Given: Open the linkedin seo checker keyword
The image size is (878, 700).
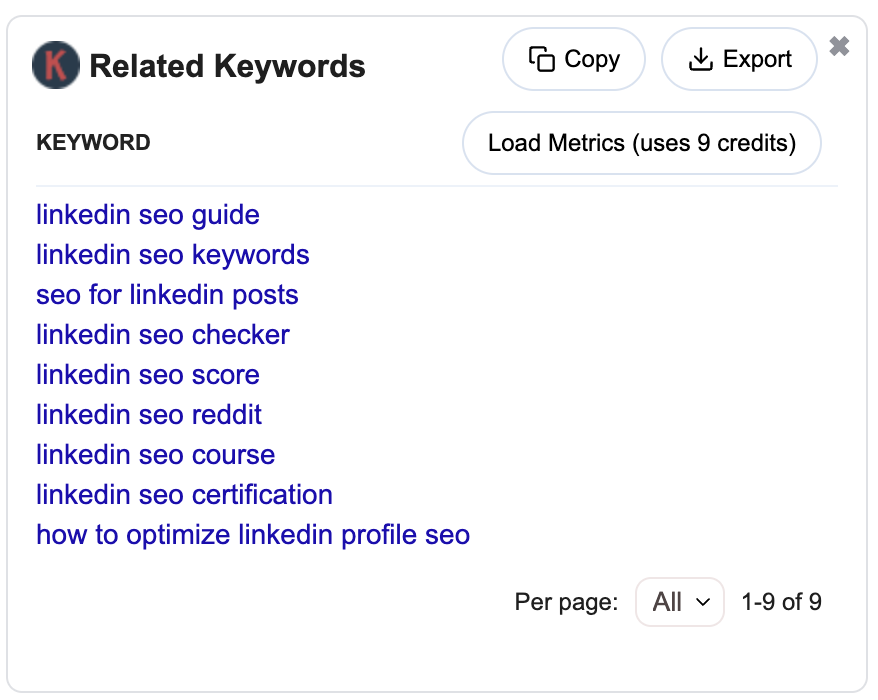Looking at the screenshot, I should point(163,335).
